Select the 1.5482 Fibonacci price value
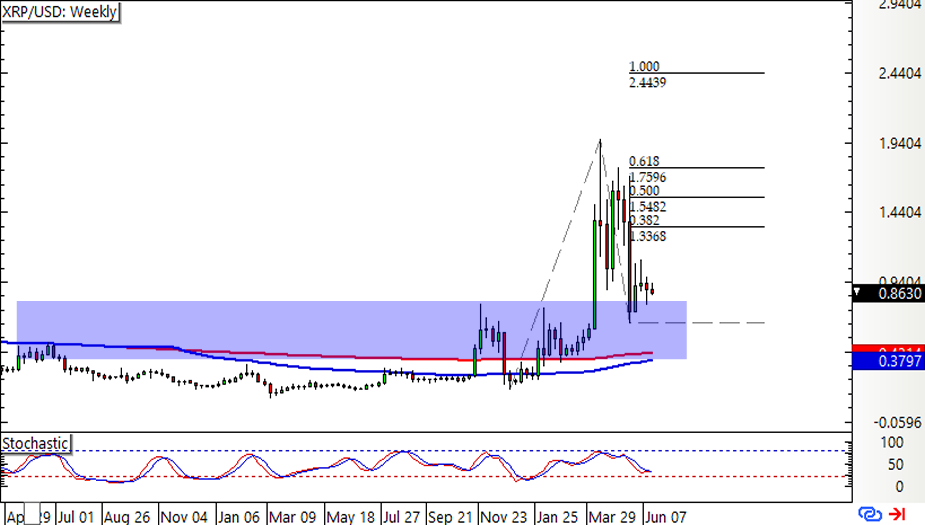Image resolution: width=925 pixels, height=525 pixels. click(x=648, y=206)
